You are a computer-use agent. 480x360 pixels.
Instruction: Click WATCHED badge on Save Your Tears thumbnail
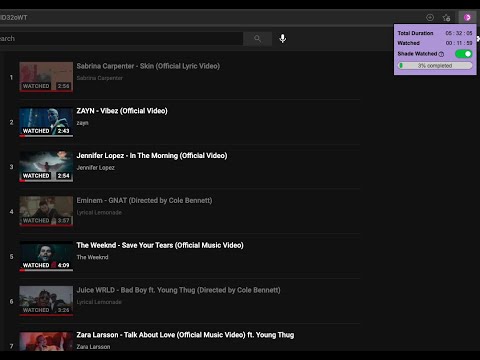pyautogui.click(x=36, y=265)
